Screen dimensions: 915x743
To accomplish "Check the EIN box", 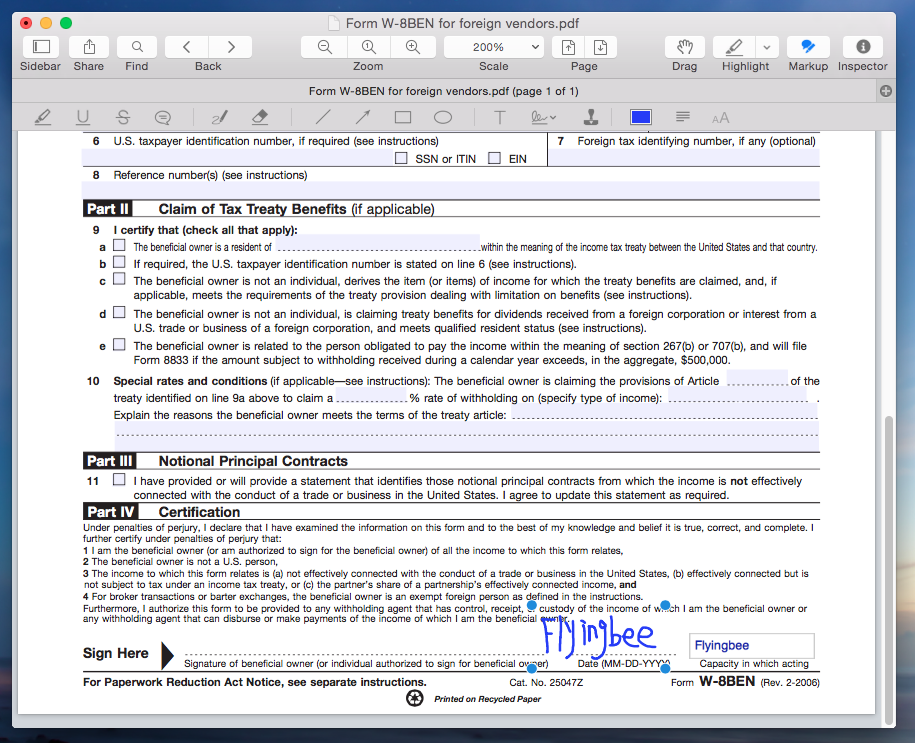I will 494,158.
